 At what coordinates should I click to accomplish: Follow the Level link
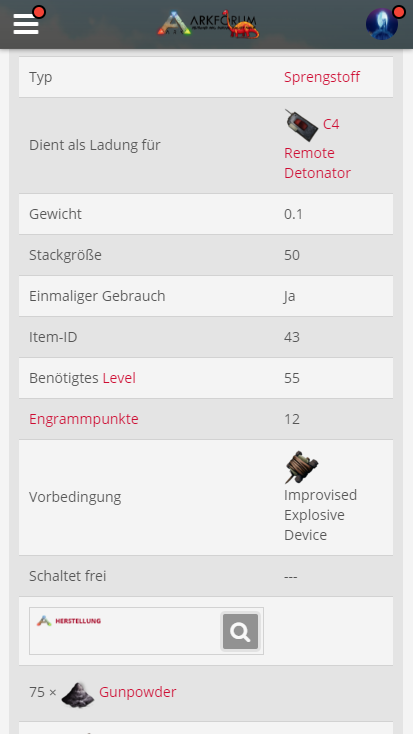pyautogui.click(x=119, y=378)
